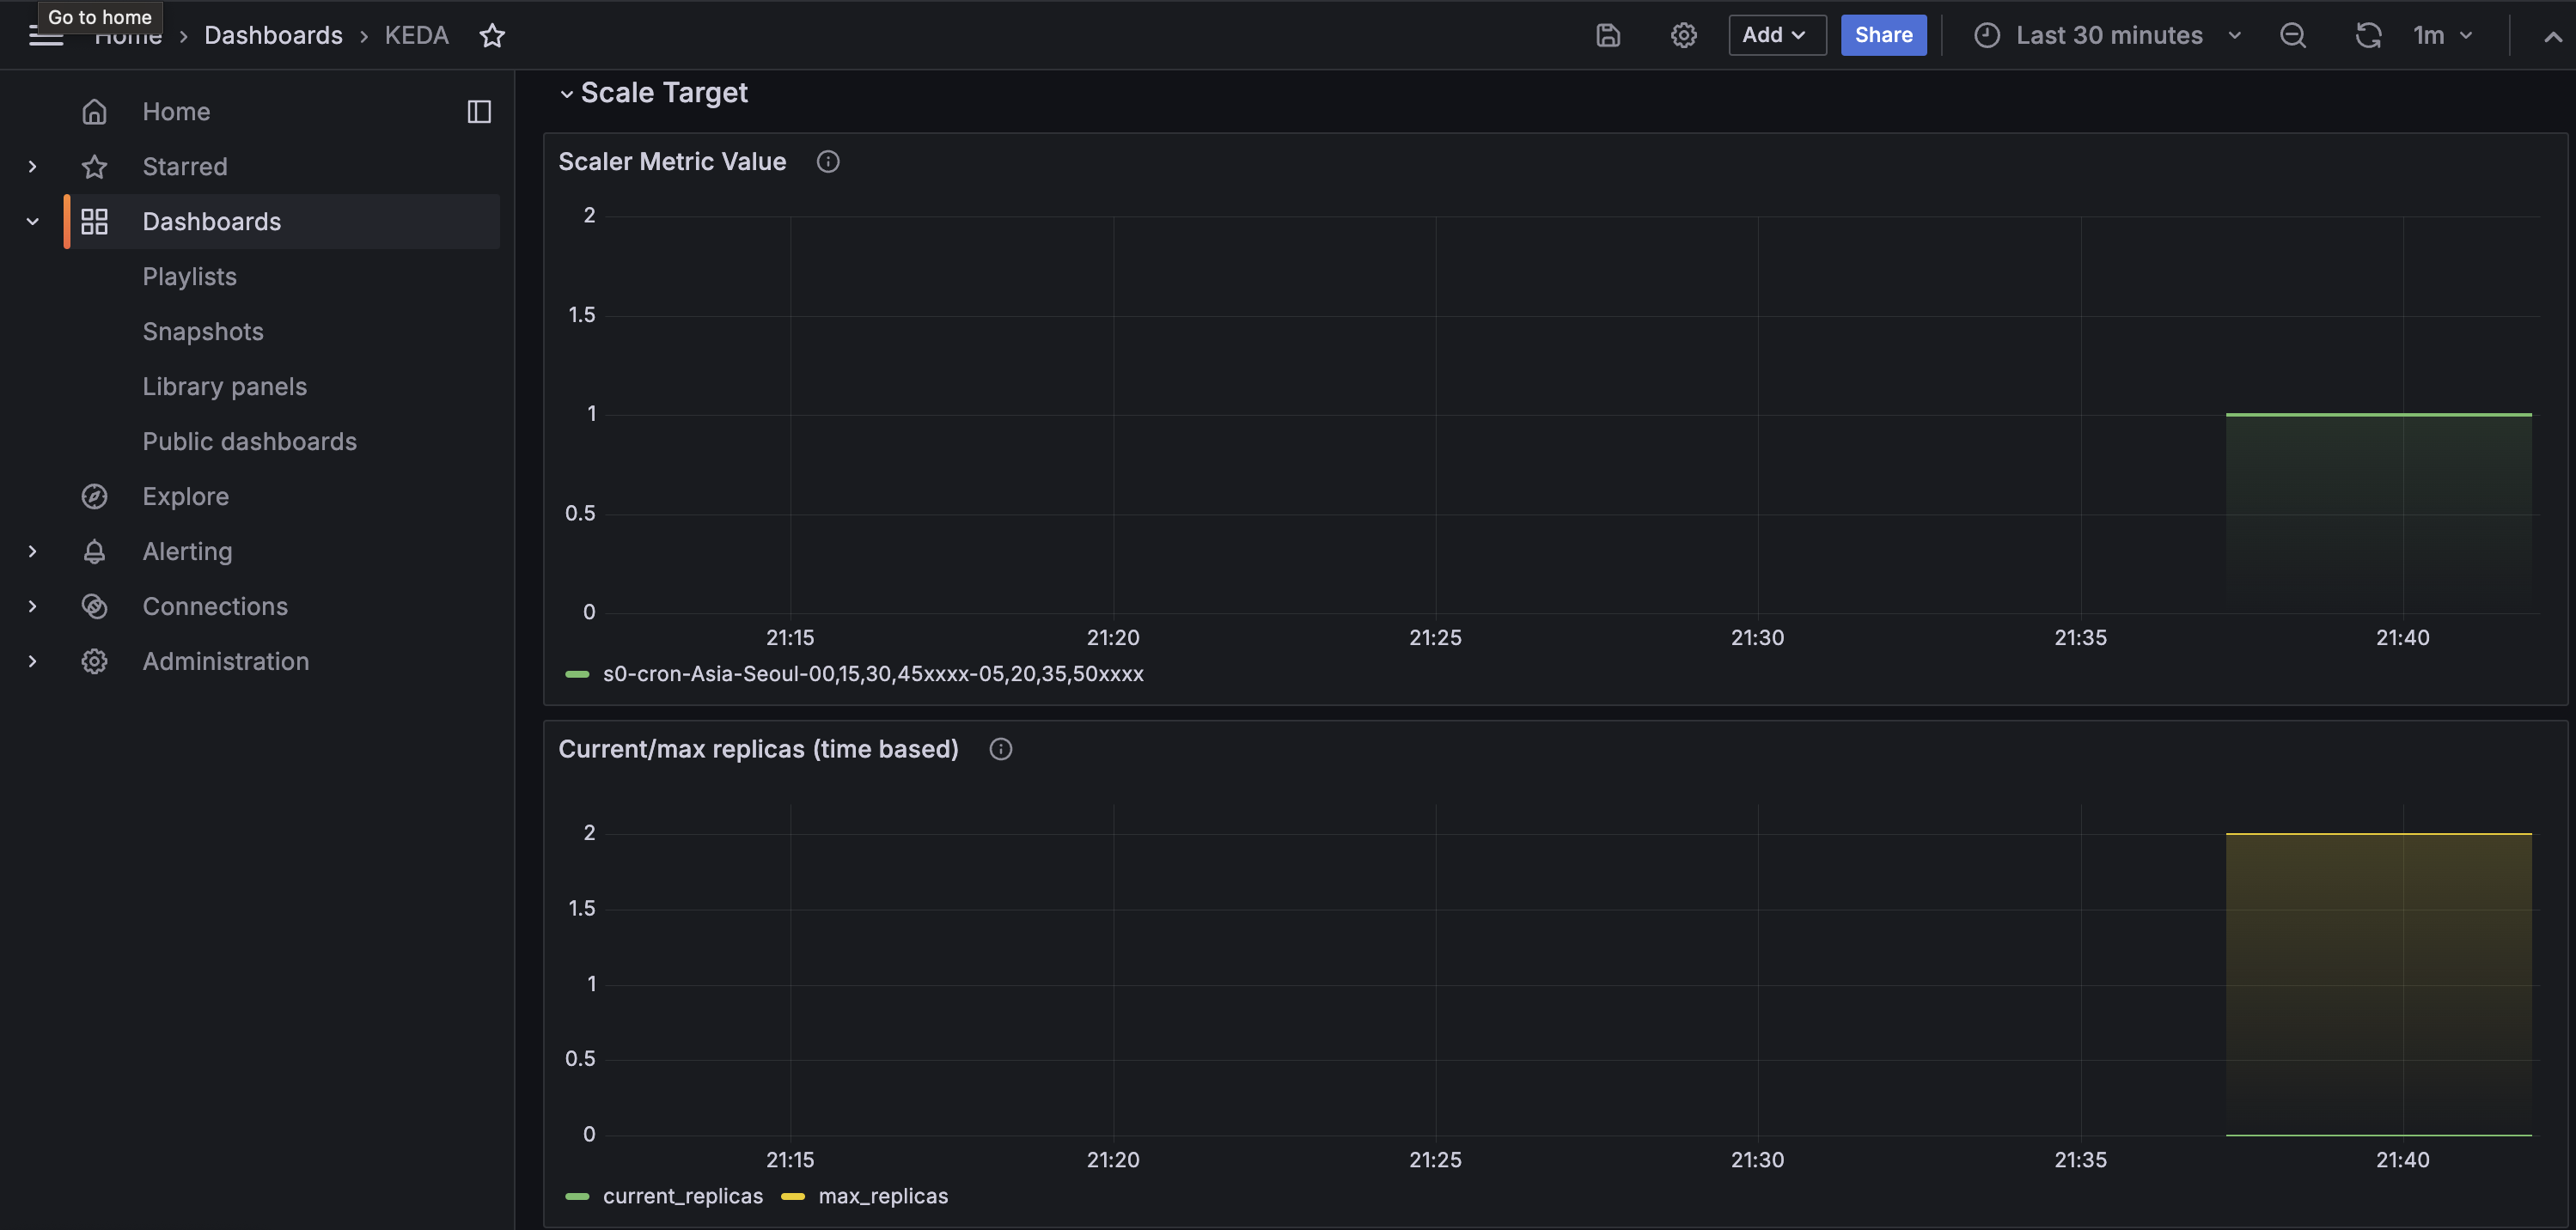Star the KEDA dashboard
This screenshot has height=1230, width=2576.
pyautogui.click(x=492, y=36)
